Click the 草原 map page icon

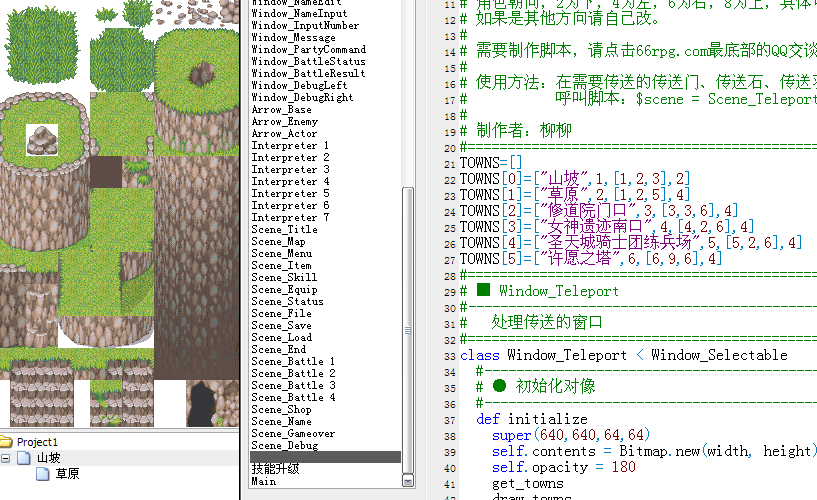pyautogui.click(x=43, y=473)
